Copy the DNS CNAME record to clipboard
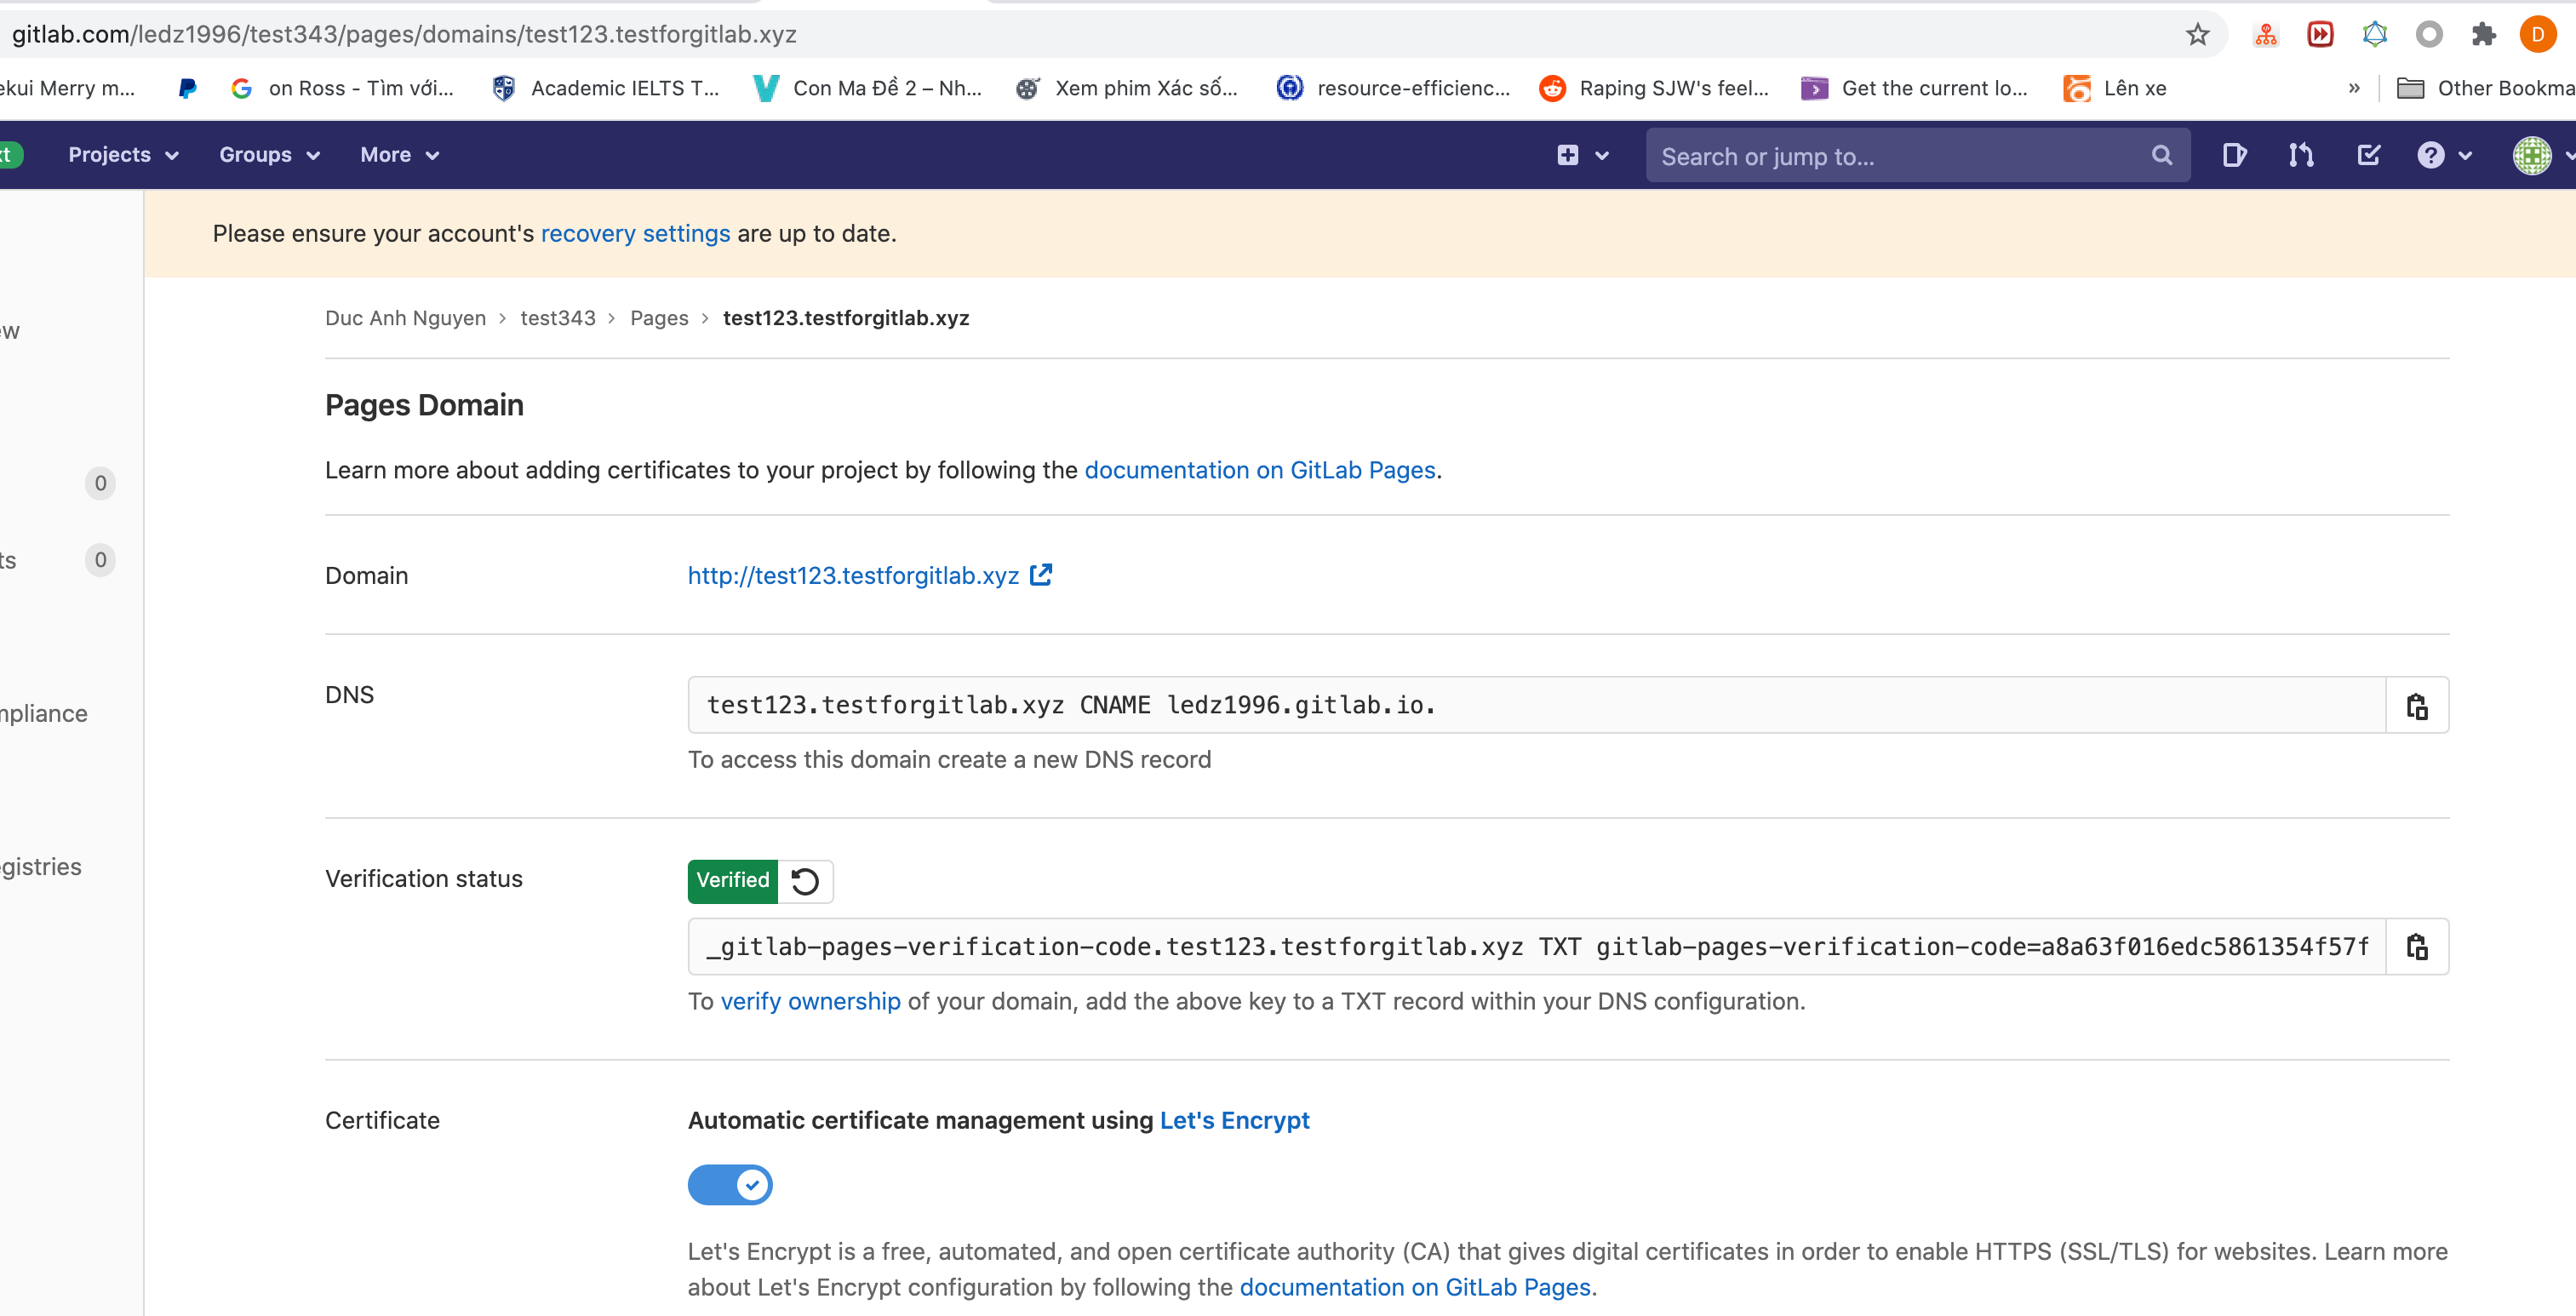This screenshot has height=1316, width=2576. tap(2416, 706)
